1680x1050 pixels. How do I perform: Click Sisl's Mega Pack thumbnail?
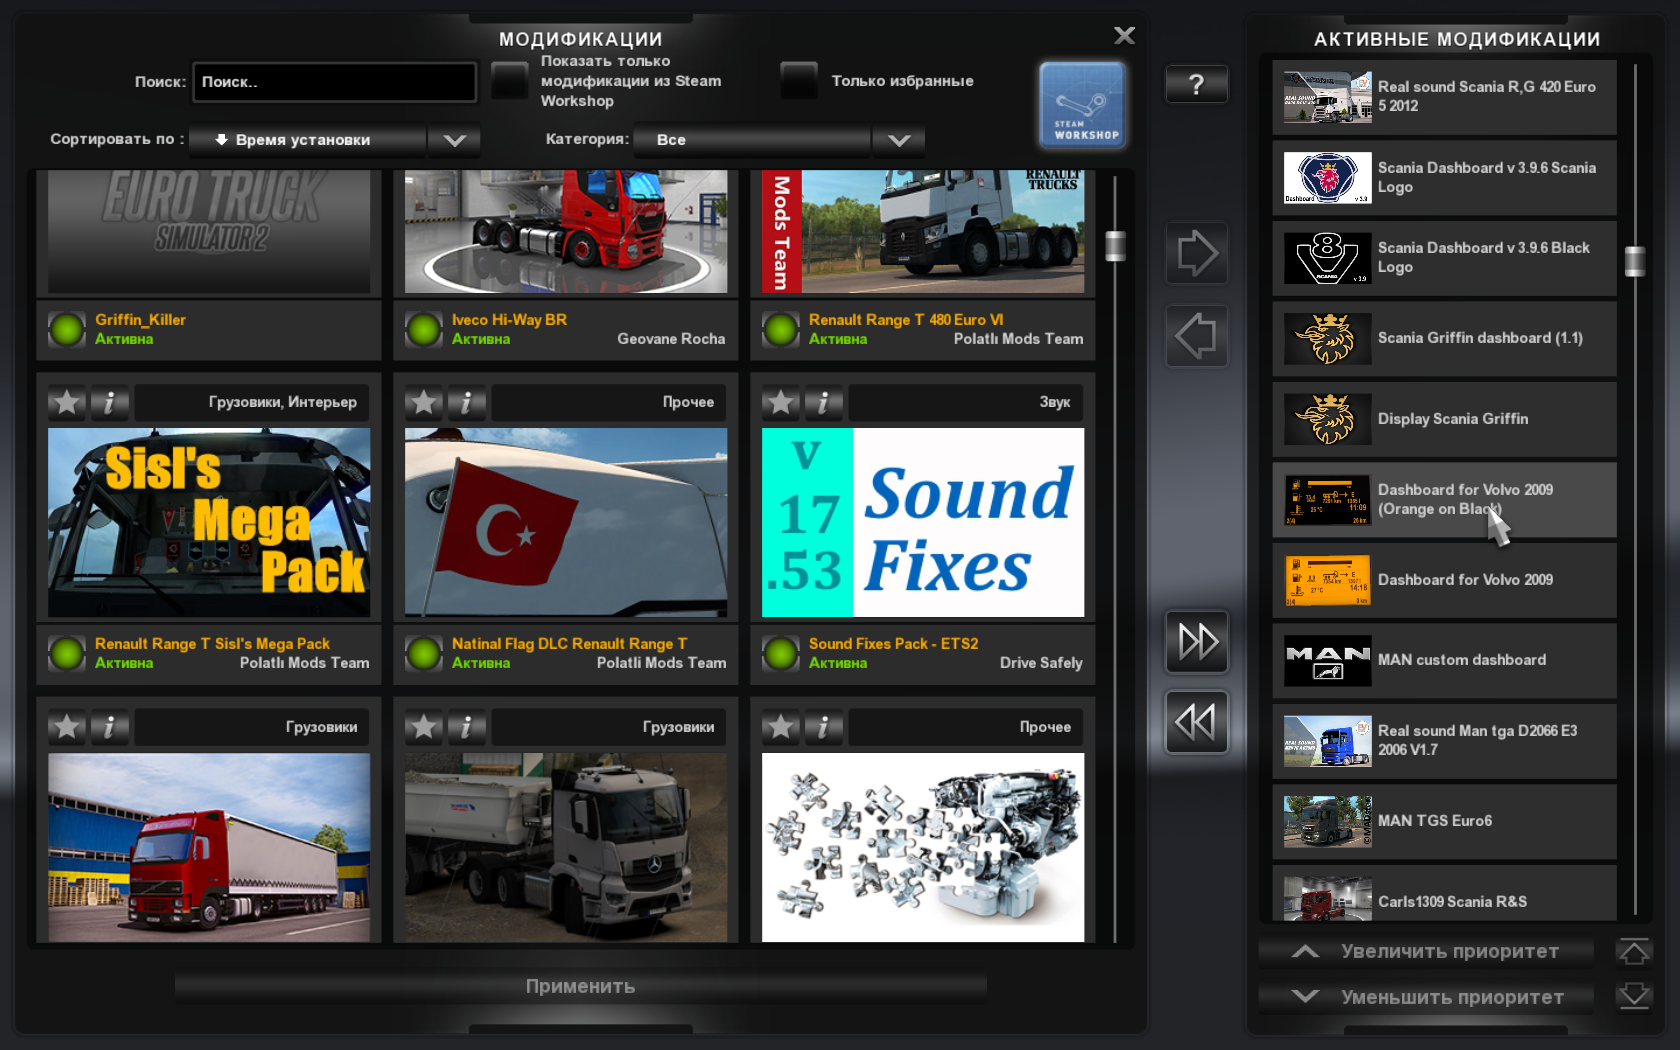tap(209, 522)
